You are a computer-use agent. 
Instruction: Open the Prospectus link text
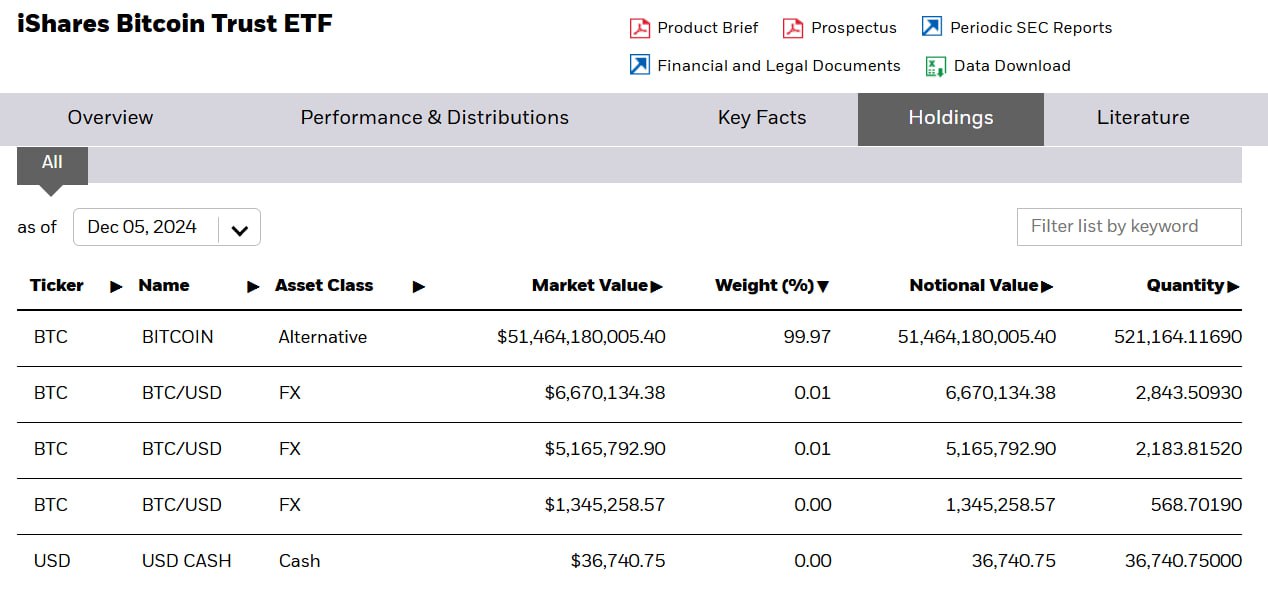tap(853, 28)
